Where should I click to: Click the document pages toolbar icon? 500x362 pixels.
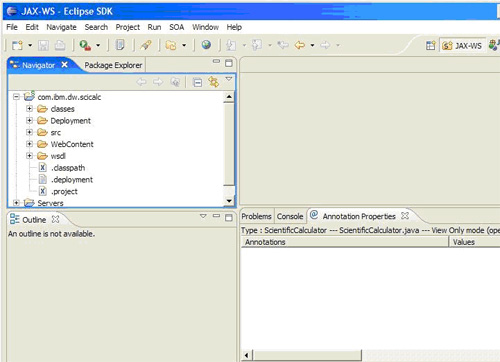tap(120, 45)
